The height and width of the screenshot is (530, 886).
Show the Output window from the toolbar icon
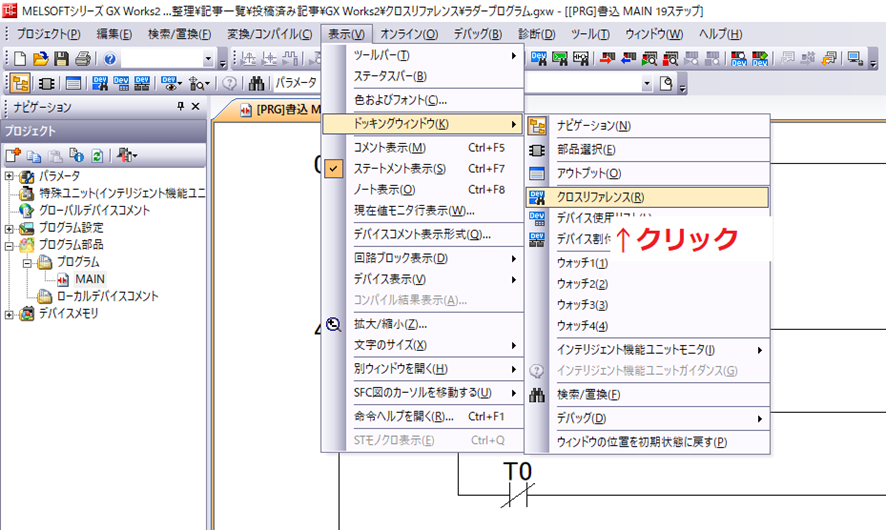coord(73,84)
